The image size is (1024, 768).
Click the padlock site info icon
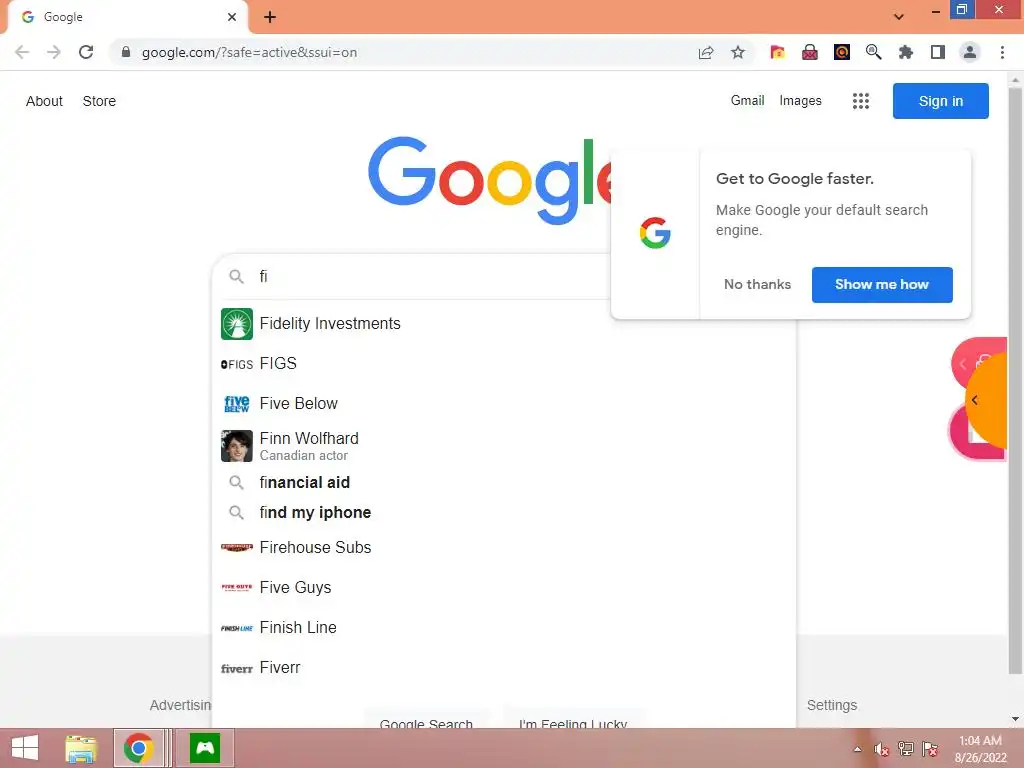[x=126, y=52]
